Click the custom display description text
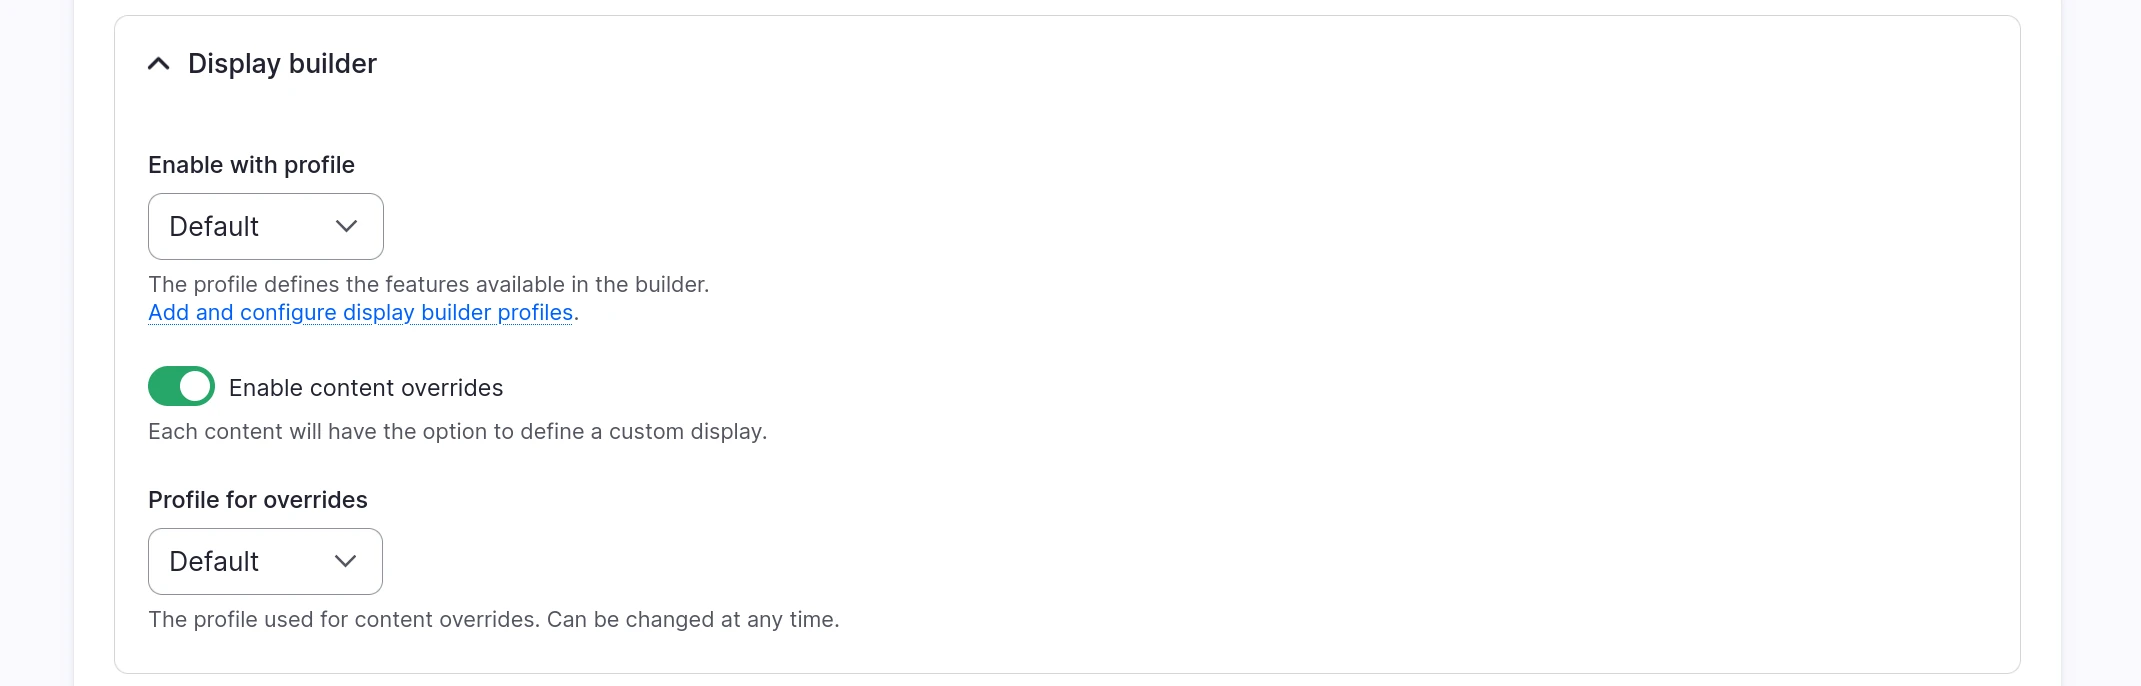 point(457,432)
